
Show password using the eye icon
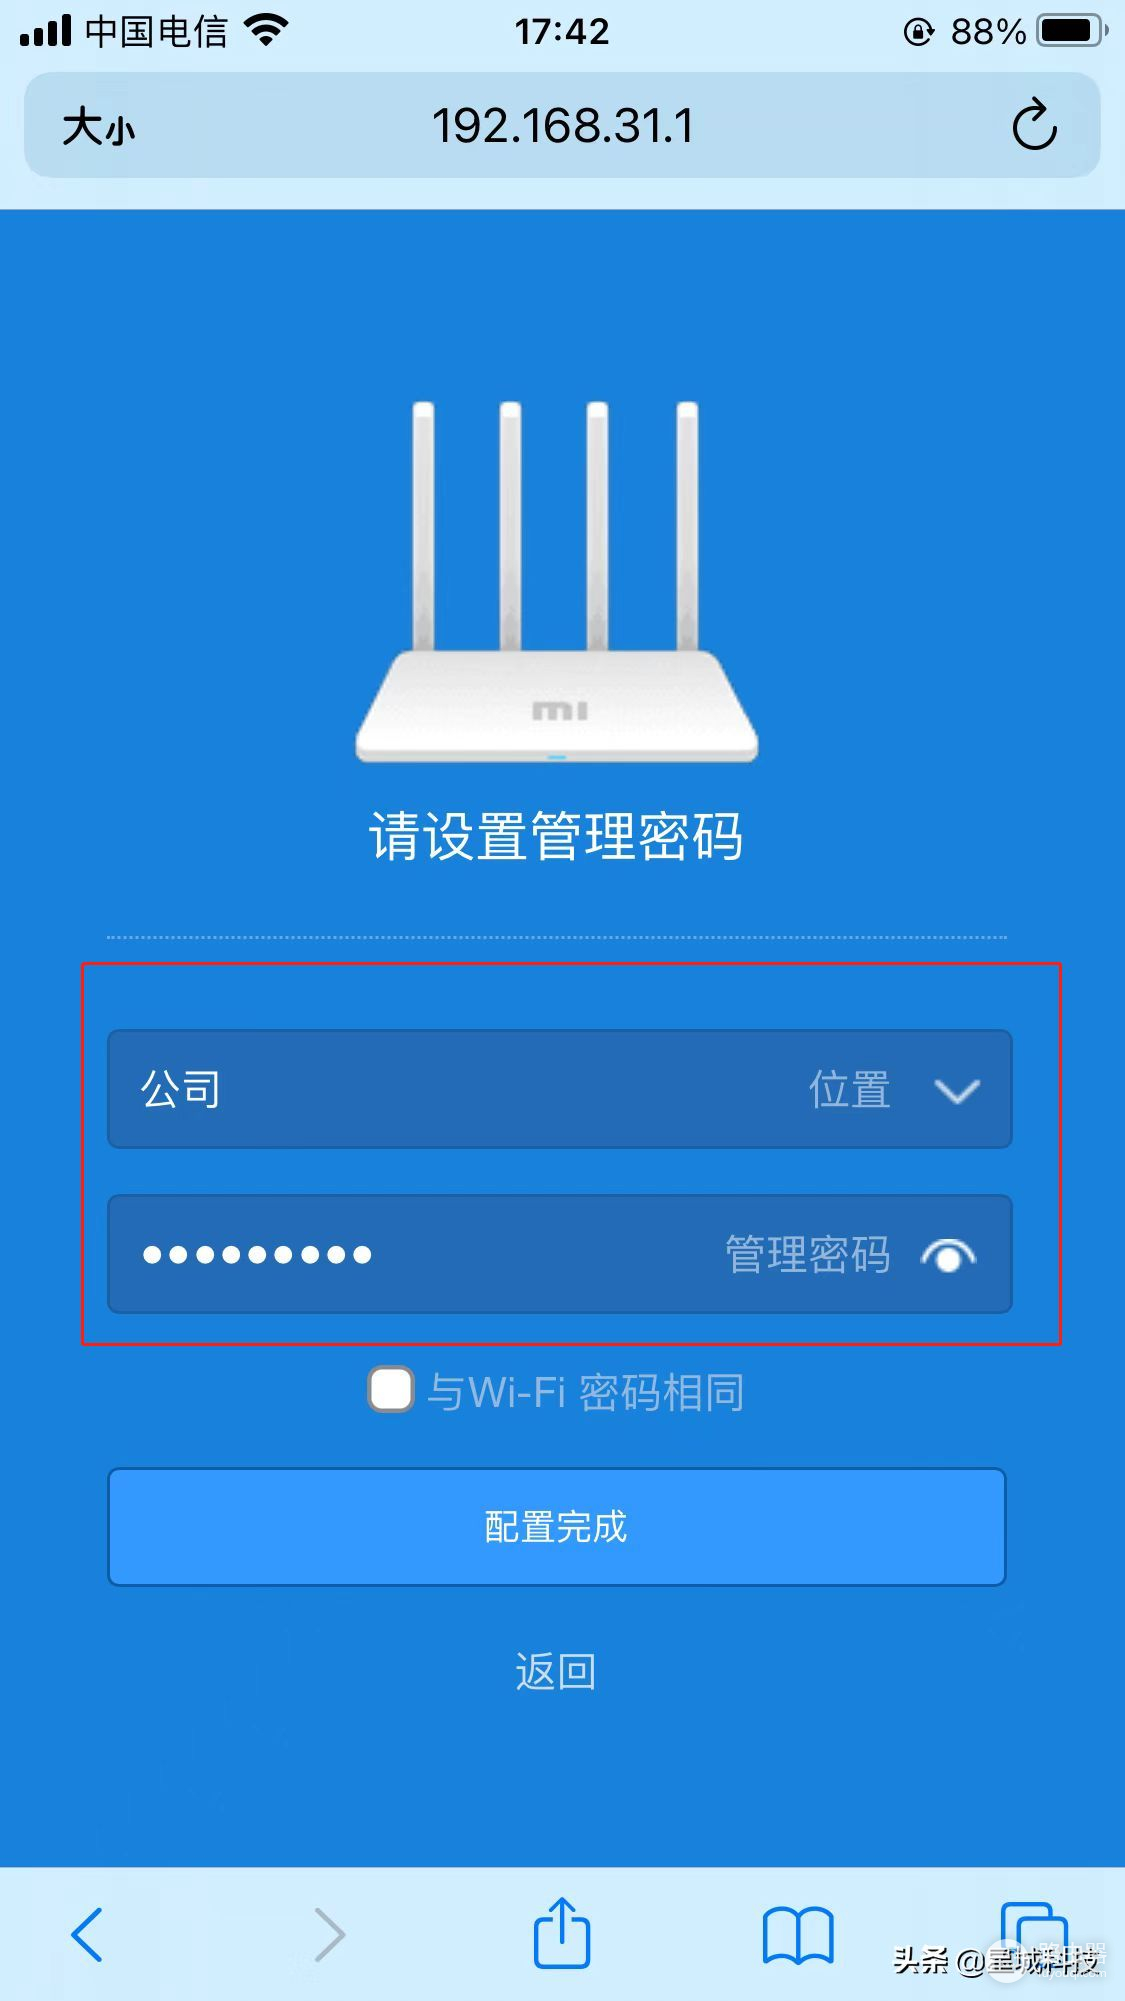coord(948,1255)
